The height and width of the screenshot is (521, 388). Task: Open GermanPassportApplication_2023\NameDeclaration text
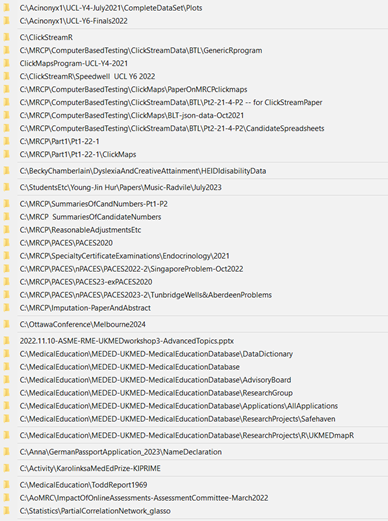(x=121, y=452)
